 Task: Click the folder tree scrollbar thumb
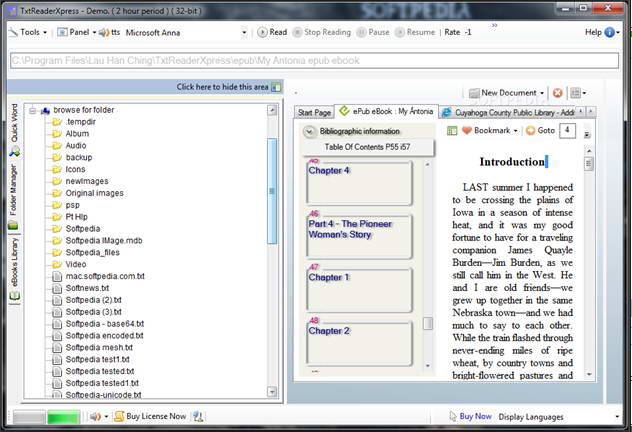click(x=272, y=191)
